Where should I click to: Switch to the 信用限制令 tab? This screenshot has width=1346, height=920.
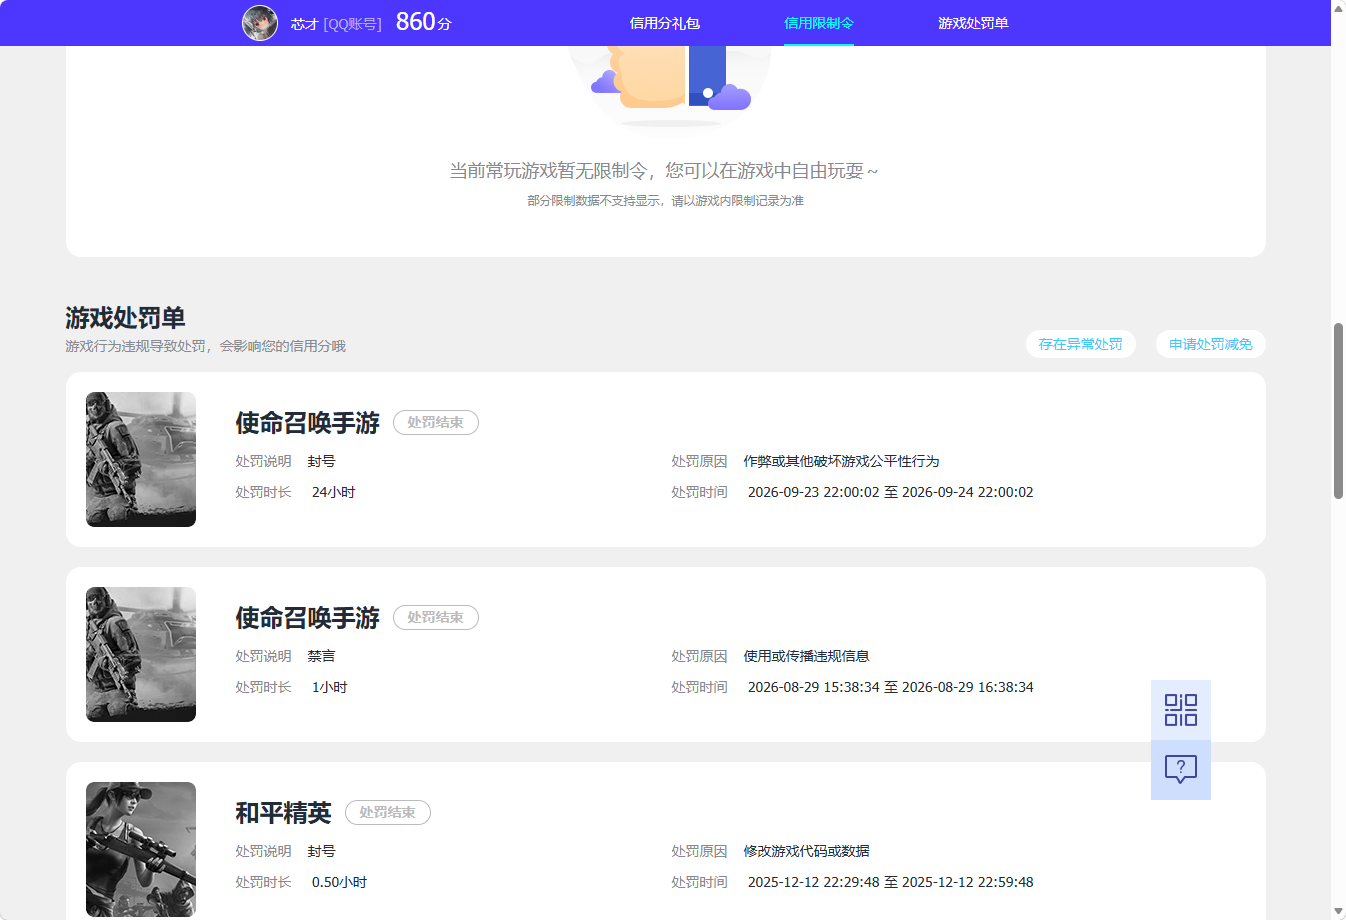tap(819, 23)
